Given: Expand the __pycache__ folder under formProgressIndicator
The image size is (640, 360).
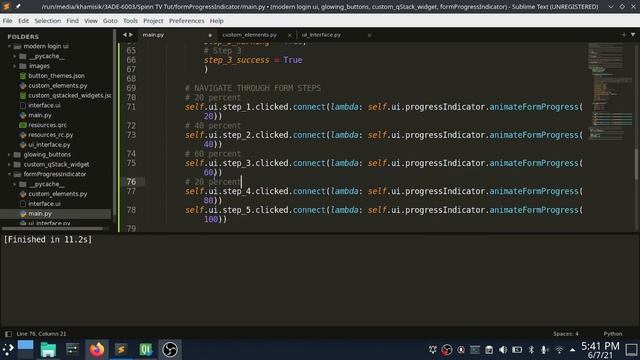Looking at the screenshot, I should click(x=15, y=184).
